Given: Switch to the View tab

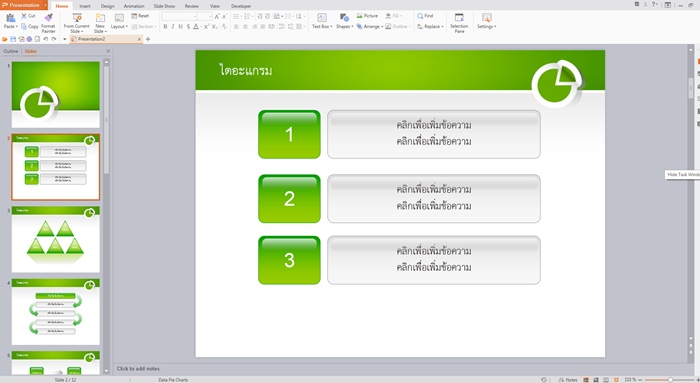Looking at the screenshot, I should click(215, 6).
